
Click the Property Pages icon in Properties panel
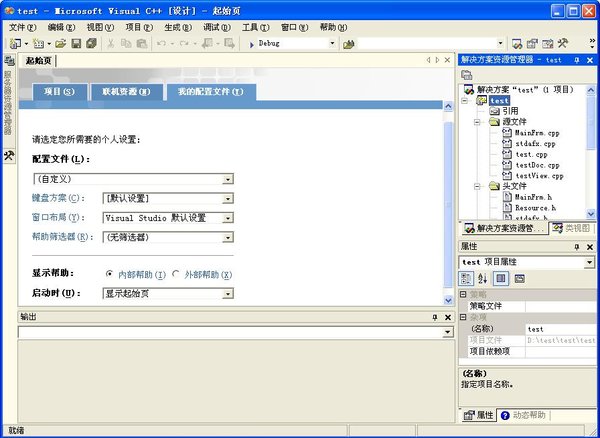(x=519, y=278)
